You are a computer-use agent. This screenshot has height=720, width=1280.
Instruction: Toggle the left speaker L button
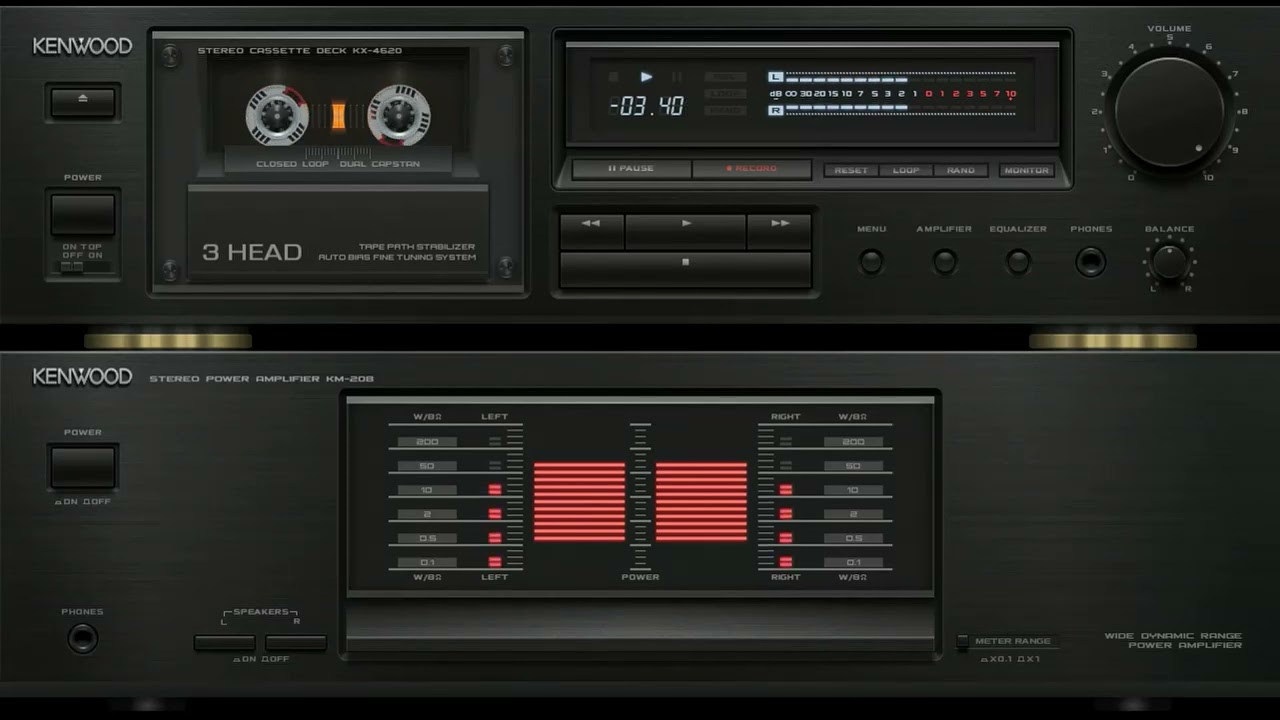pyautogui.click(x=225, y=643)
